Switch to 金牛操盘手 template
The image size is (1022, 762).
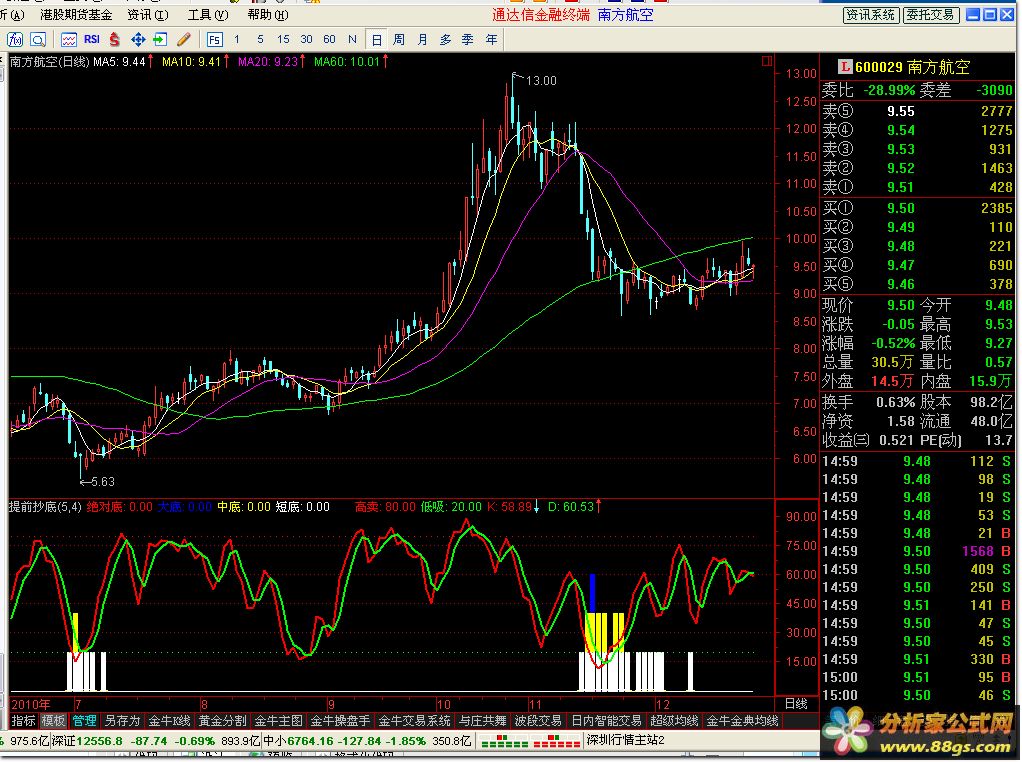click(340, 721)
